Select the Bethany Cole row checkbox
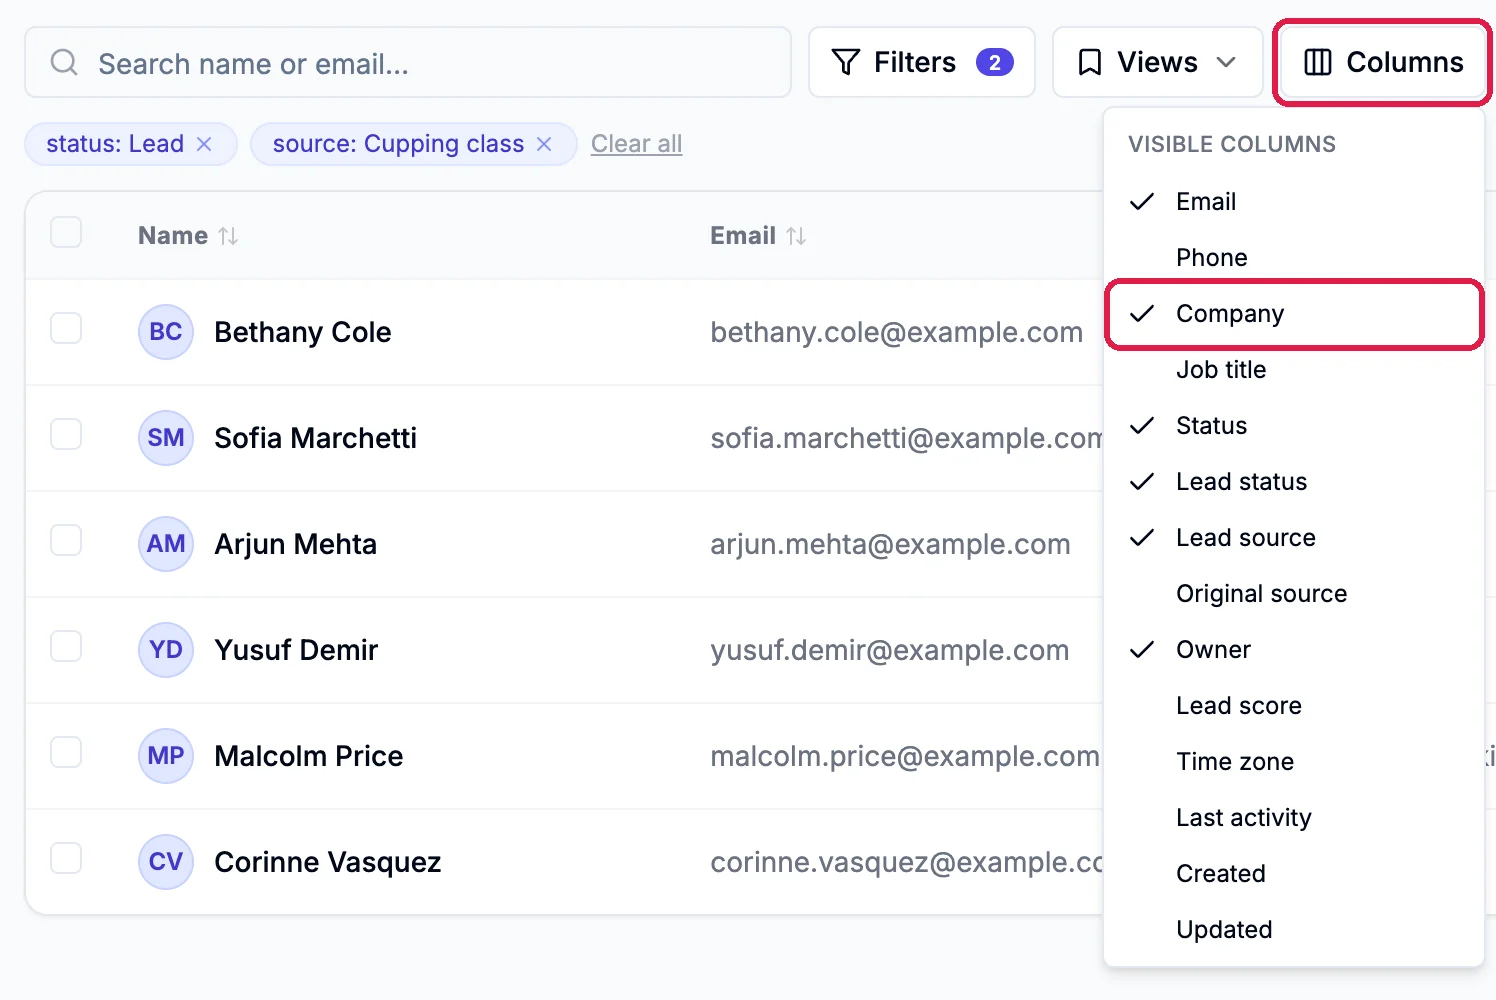1496x1000 pixels. click(x=66, y=328)
